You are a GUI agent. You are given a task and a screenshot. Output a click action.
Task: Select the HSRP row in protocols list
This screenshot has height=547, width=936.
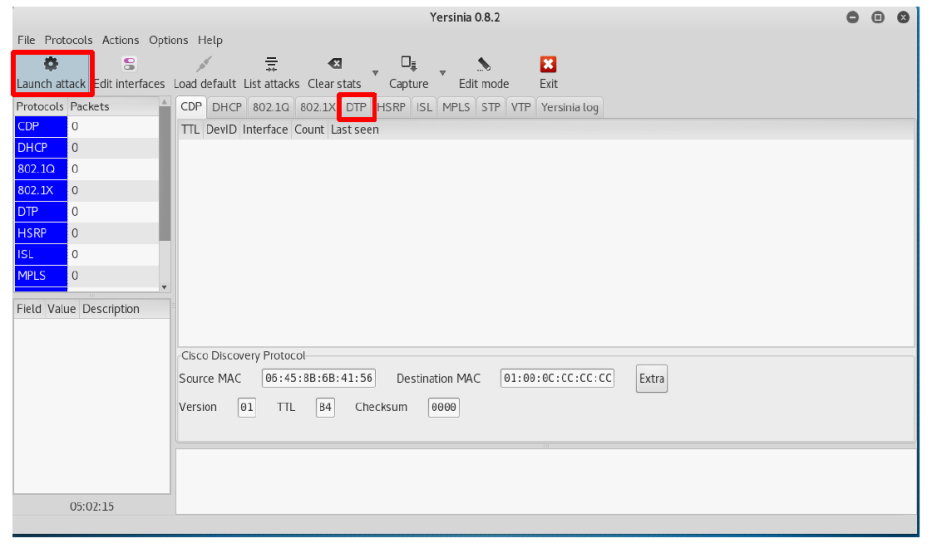click(87, 233)
